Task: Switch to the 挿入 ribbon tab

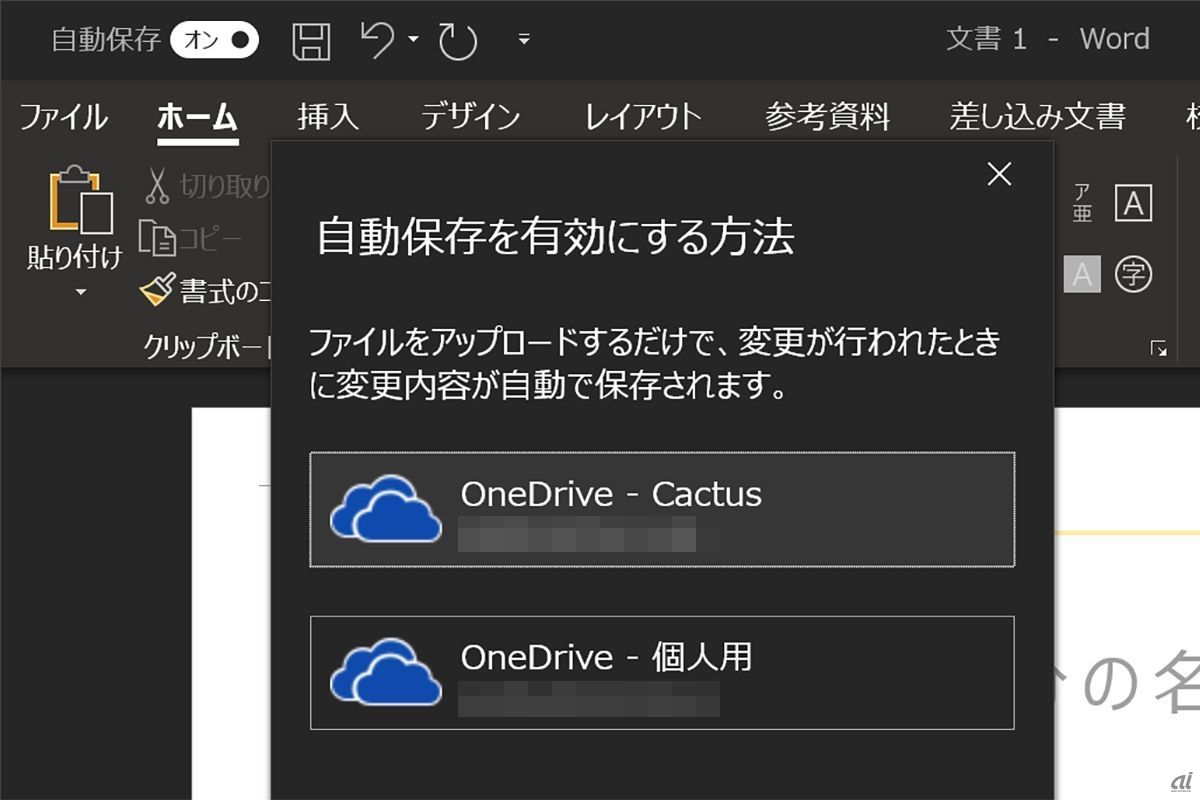Action: click(x=328, y=117)
